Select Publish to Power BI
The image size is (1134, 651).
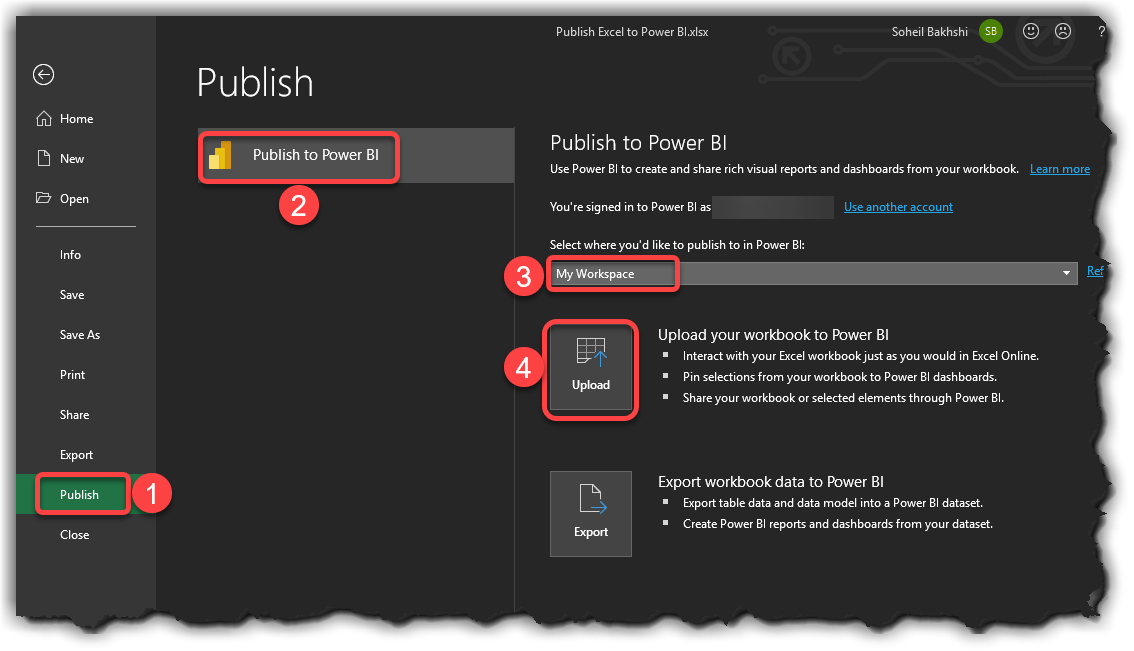pyautogui.click(x=298, y=156)
